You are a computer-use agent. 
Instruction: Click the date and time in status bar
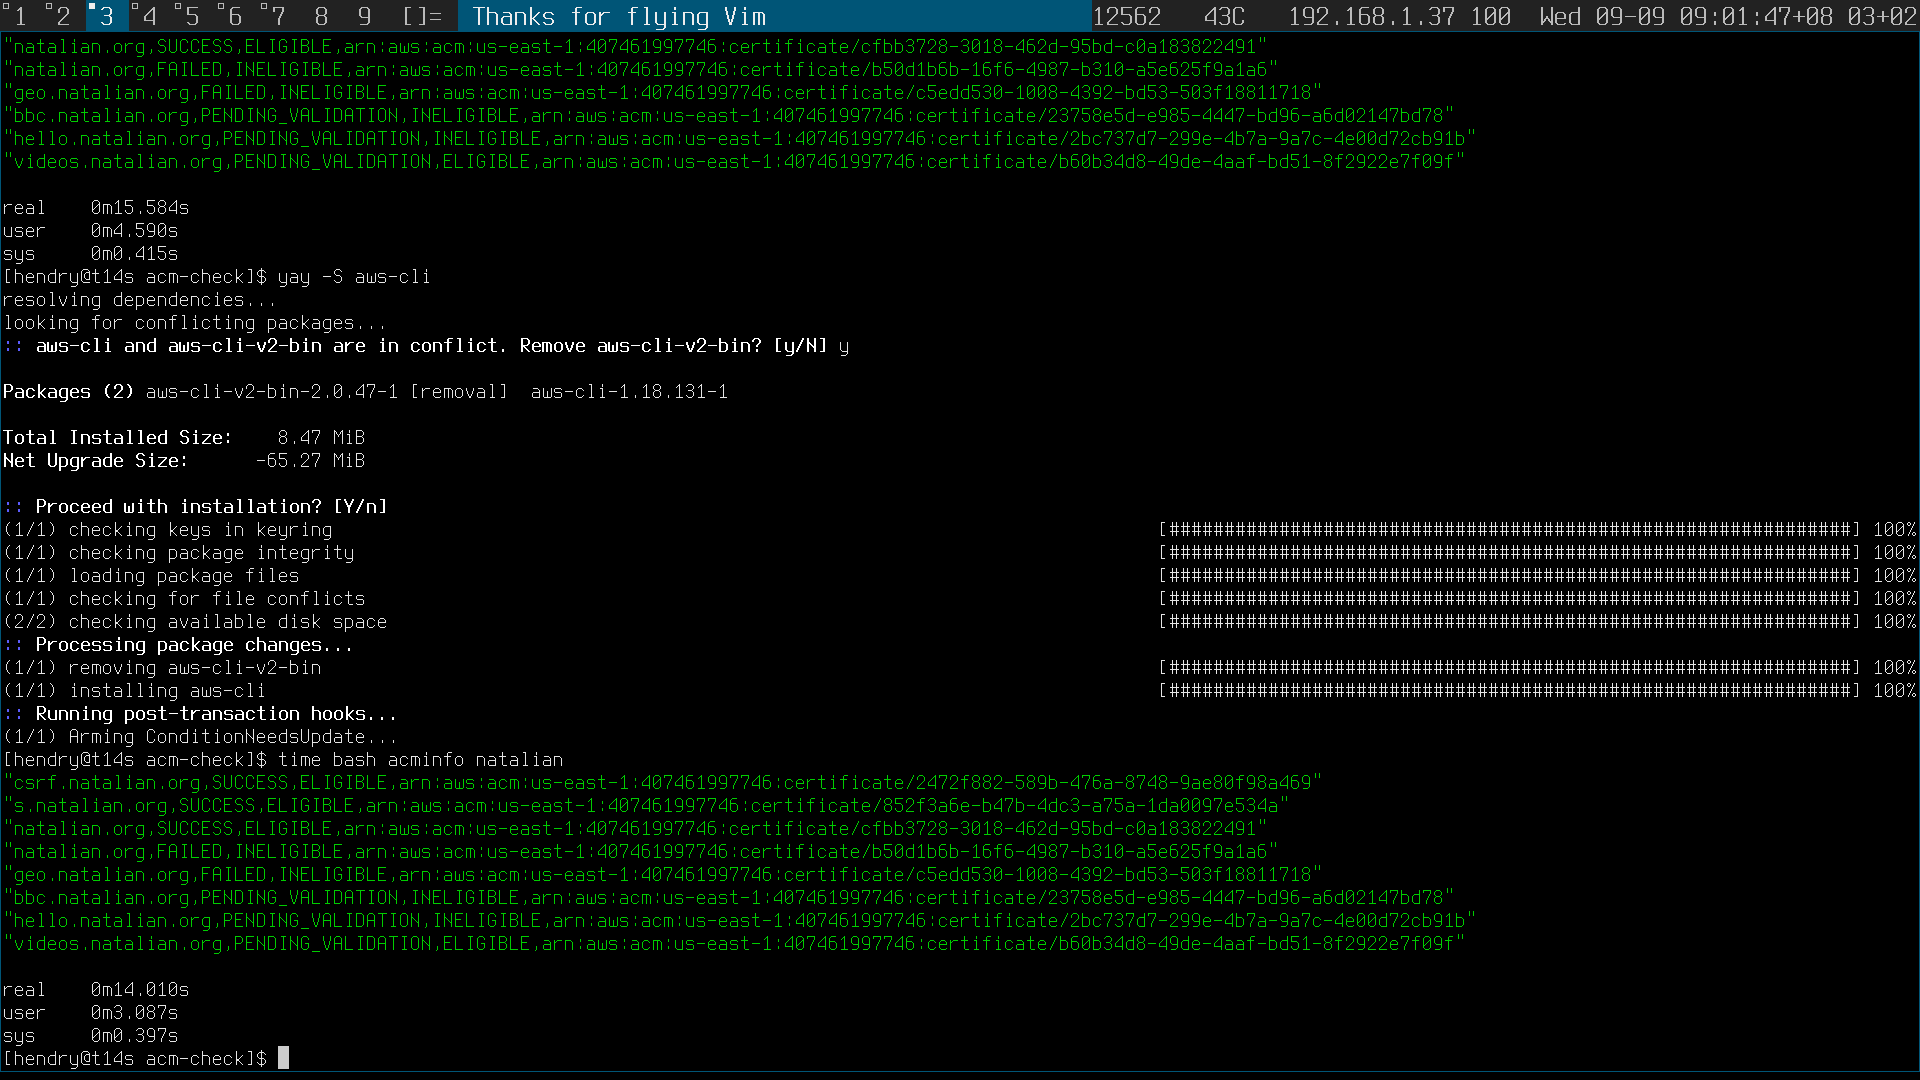(x=1727, y=16)
